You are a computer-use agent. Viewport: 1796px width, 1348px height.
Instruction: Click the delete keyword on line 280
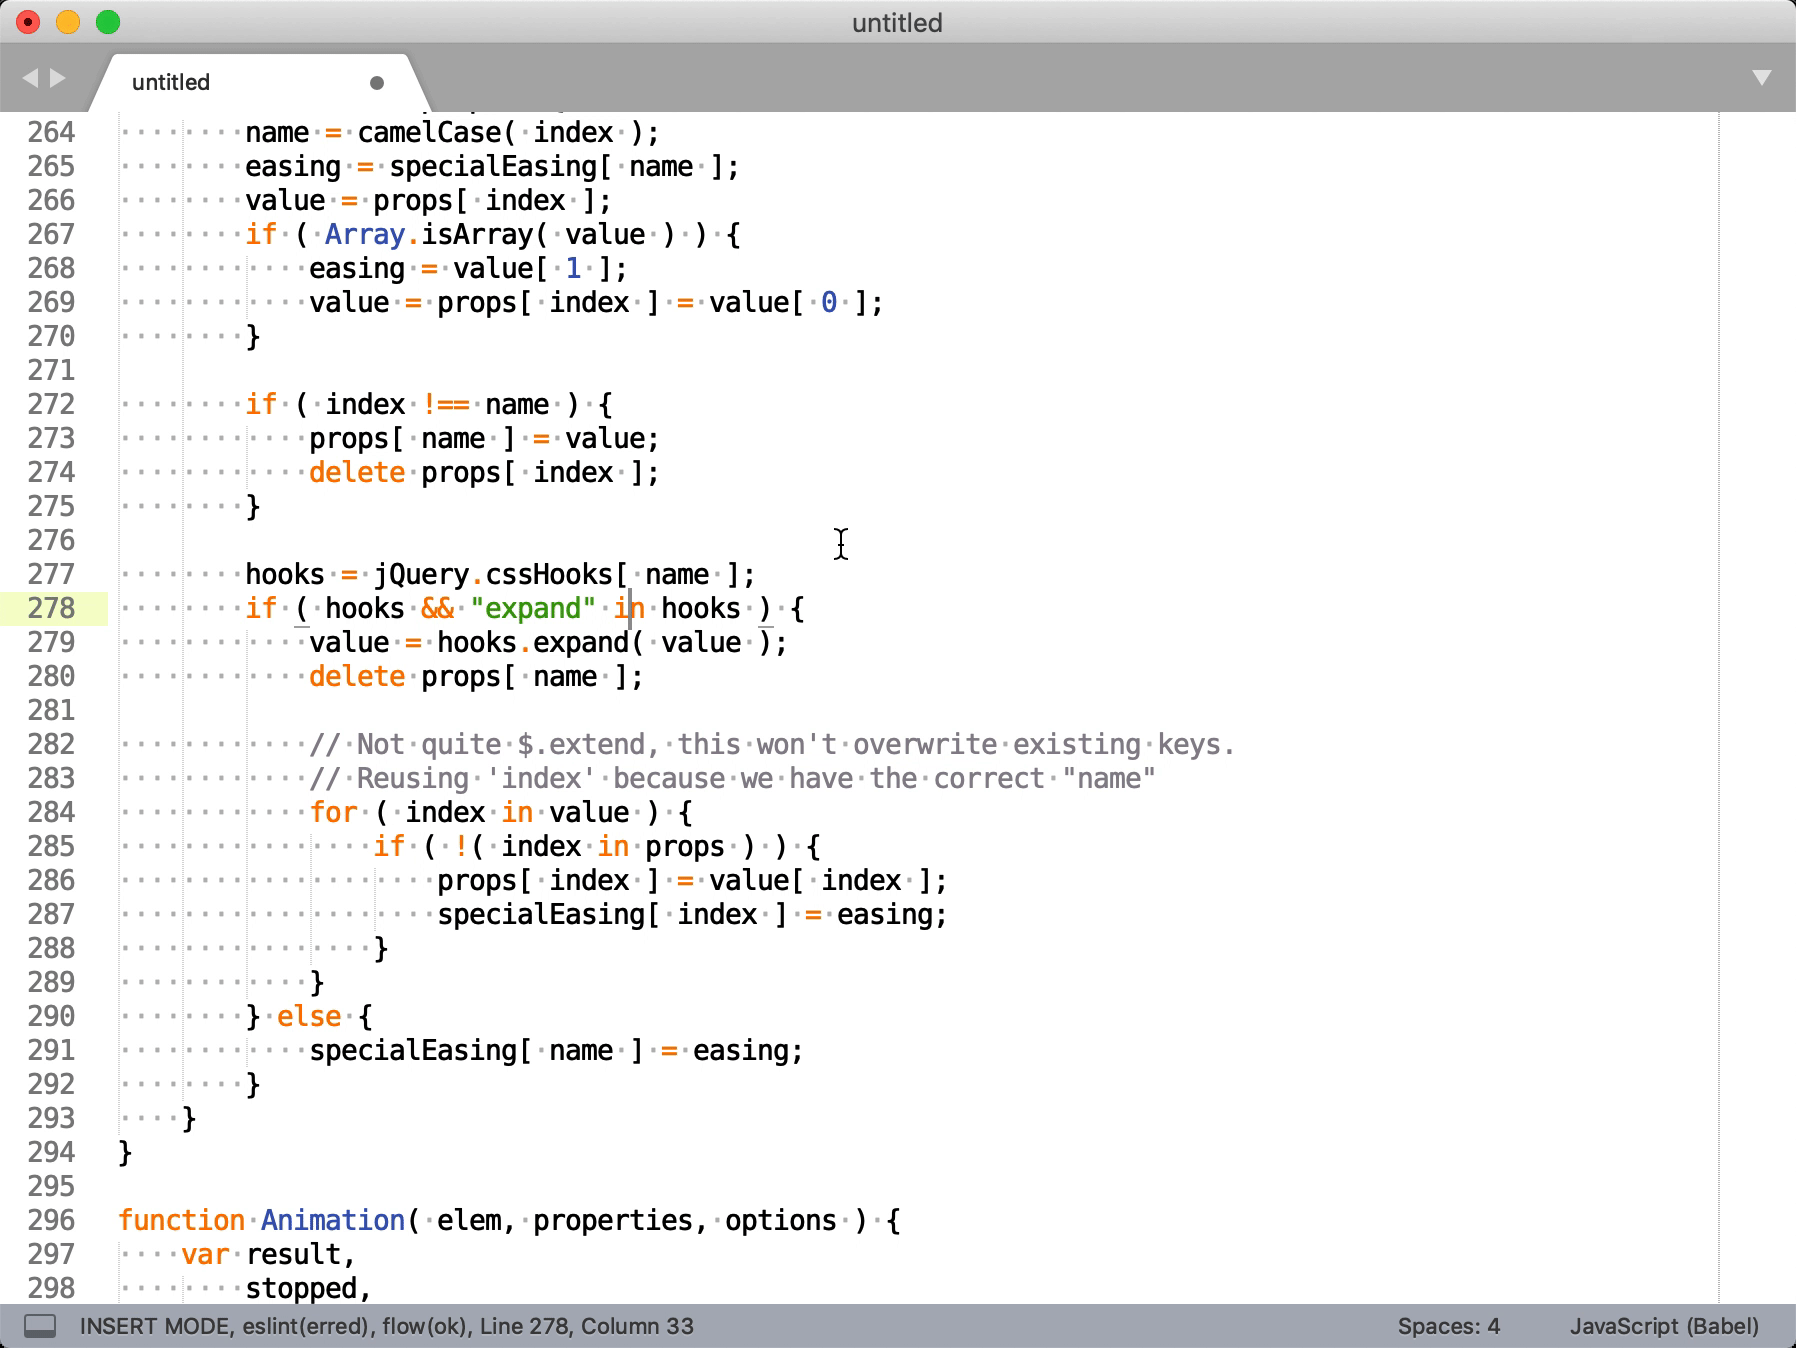point(357,676)
